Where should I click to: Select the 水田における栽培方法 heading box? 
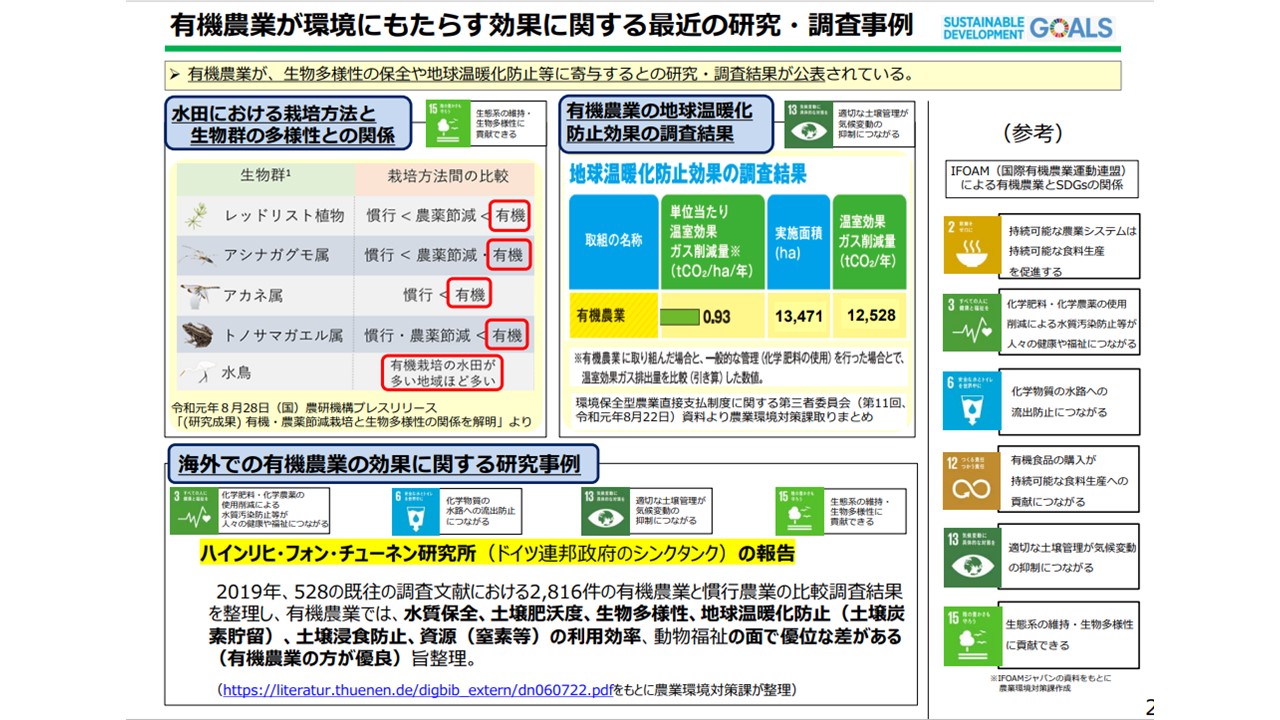tap(288, 124)
